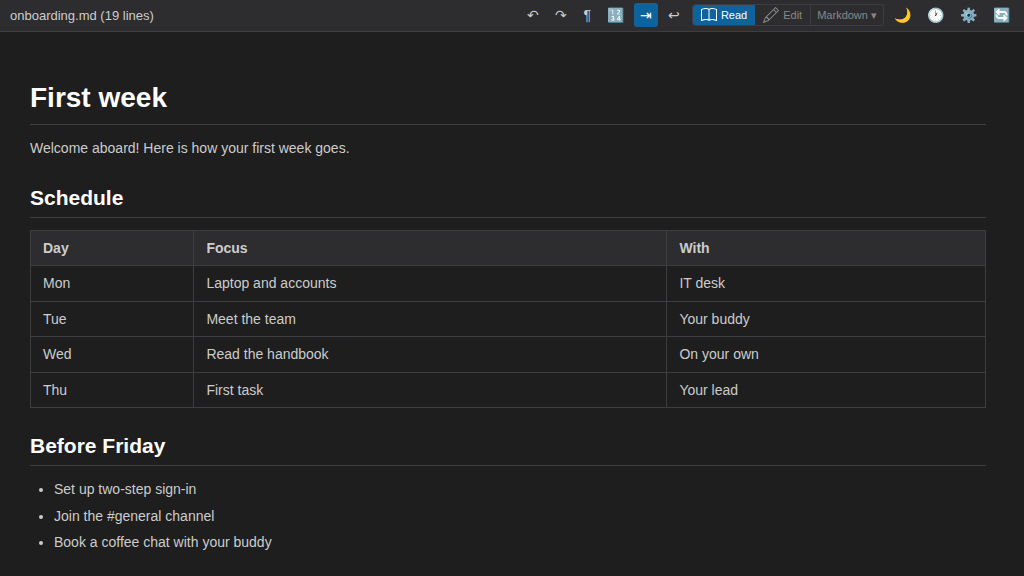Viewport: 1024px width, 576px height.
Task: Click the "Meet the team" cell
Action: point(430,319)
